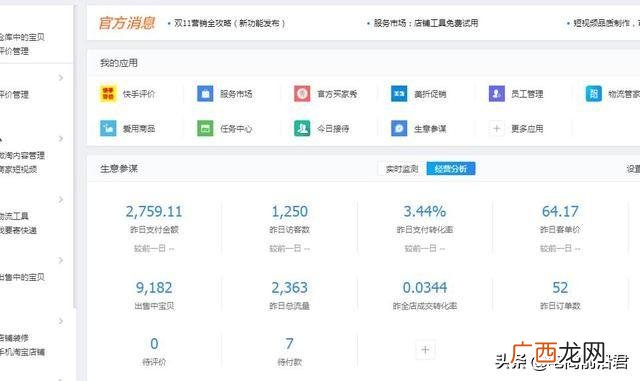Click the 官方消息 heading

pos(127,23)
